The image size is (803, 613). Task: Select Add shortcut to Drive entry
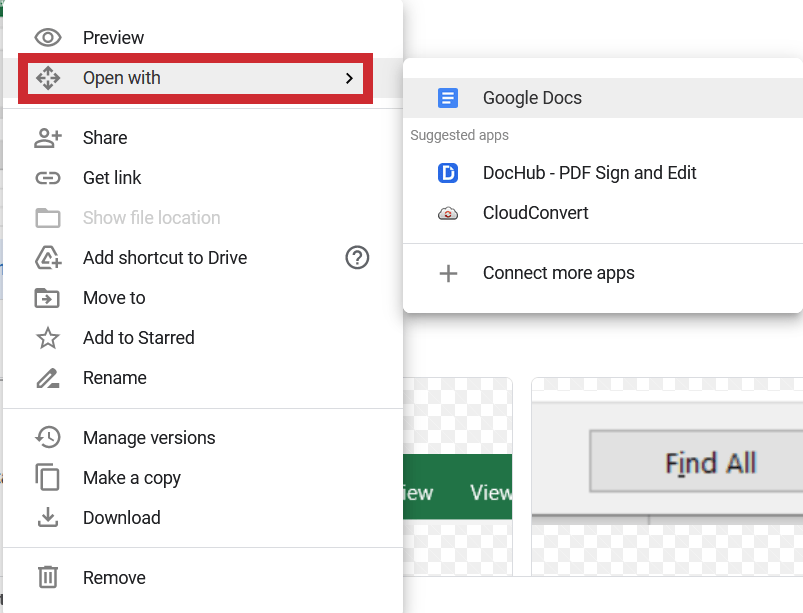click(165, 258)
